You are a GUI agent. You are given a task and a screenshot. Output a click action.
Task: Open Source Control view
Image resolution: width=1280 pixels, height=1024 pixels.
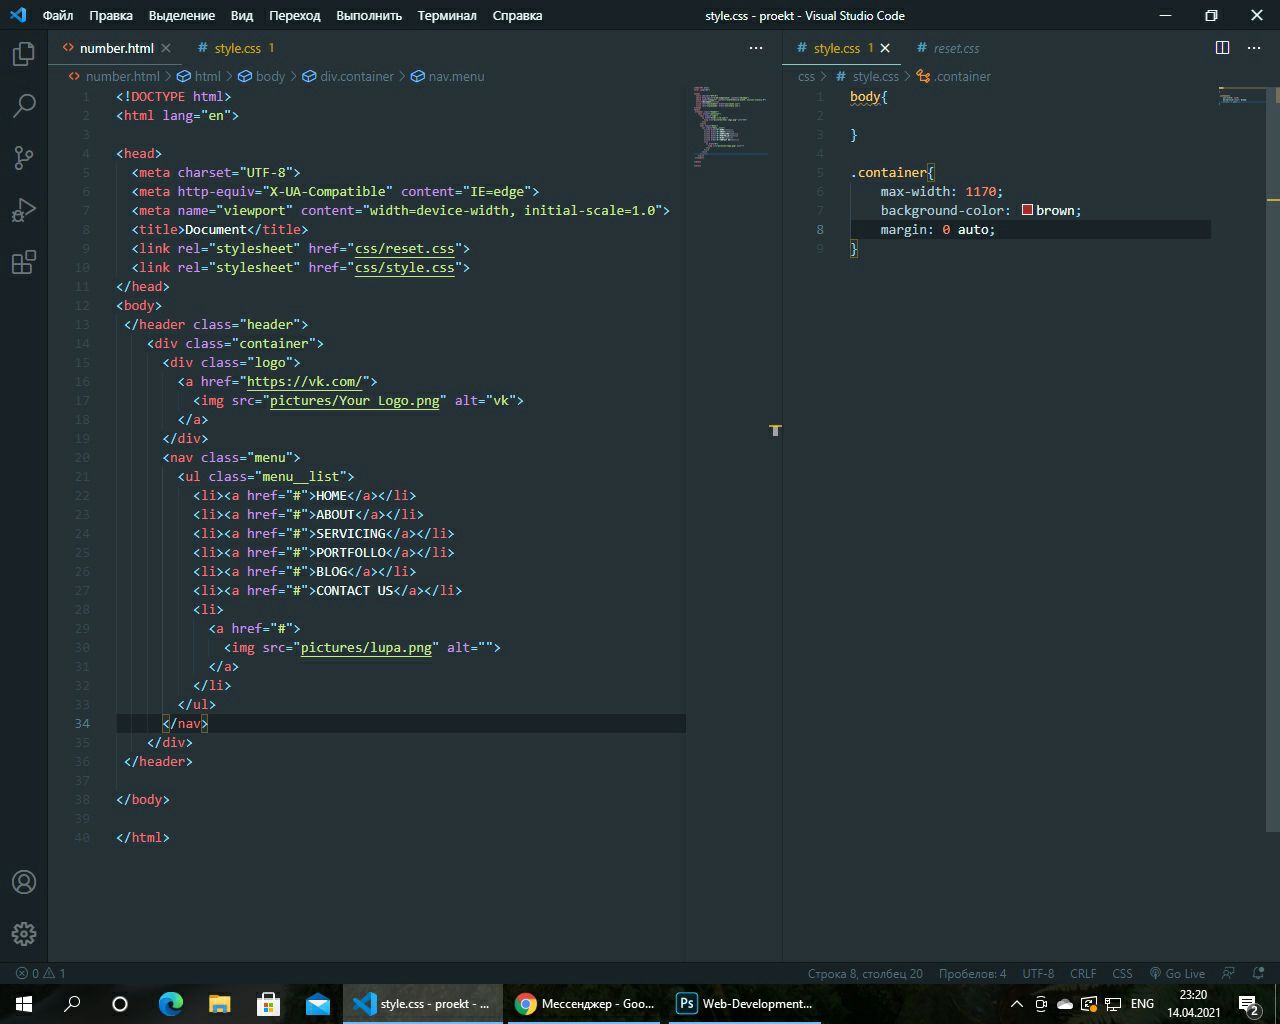24,158
